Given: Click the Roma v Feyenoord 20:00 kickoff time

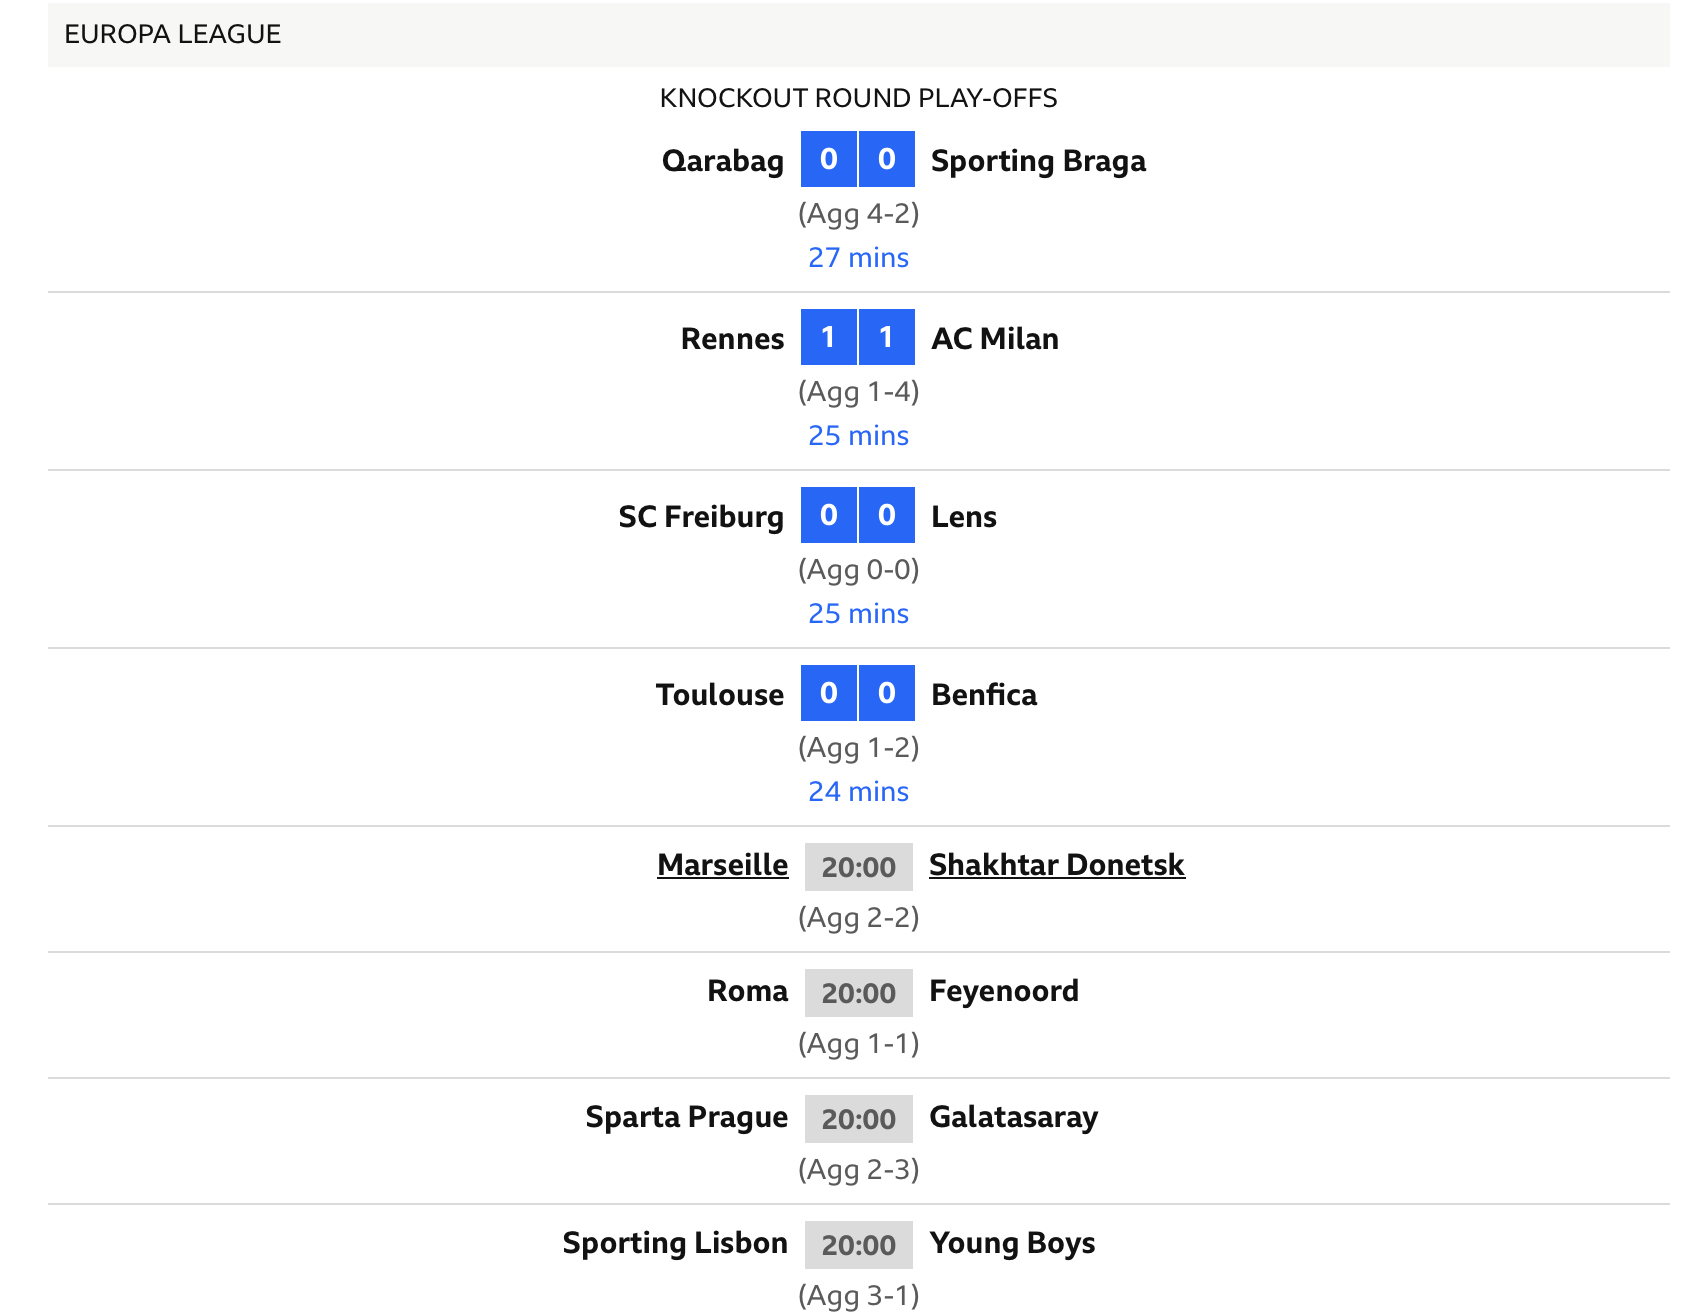Looking at the screenshot, I should click(x=858, y=993).
